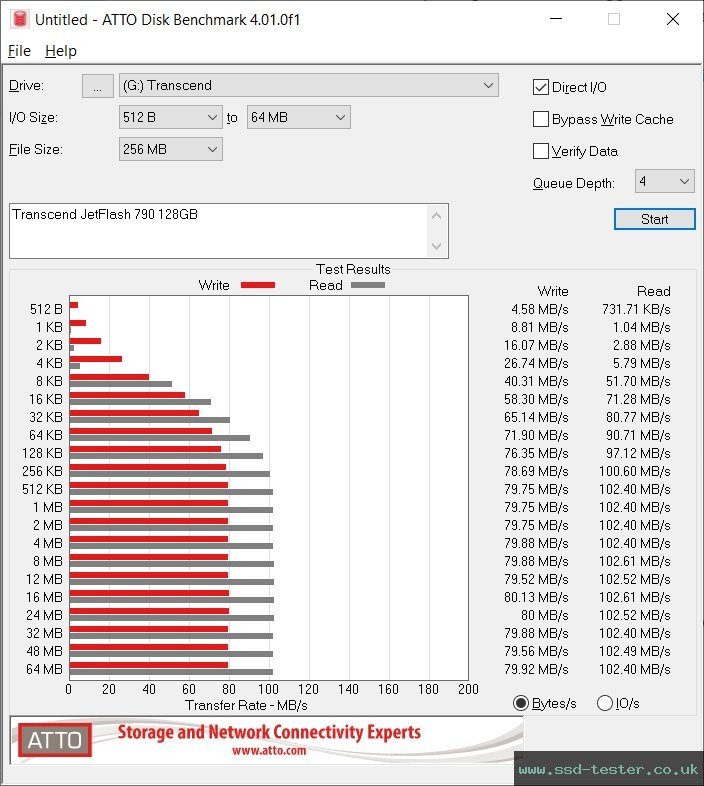
Task: Click the description box scroll down arrow
Action: (436, 246)
